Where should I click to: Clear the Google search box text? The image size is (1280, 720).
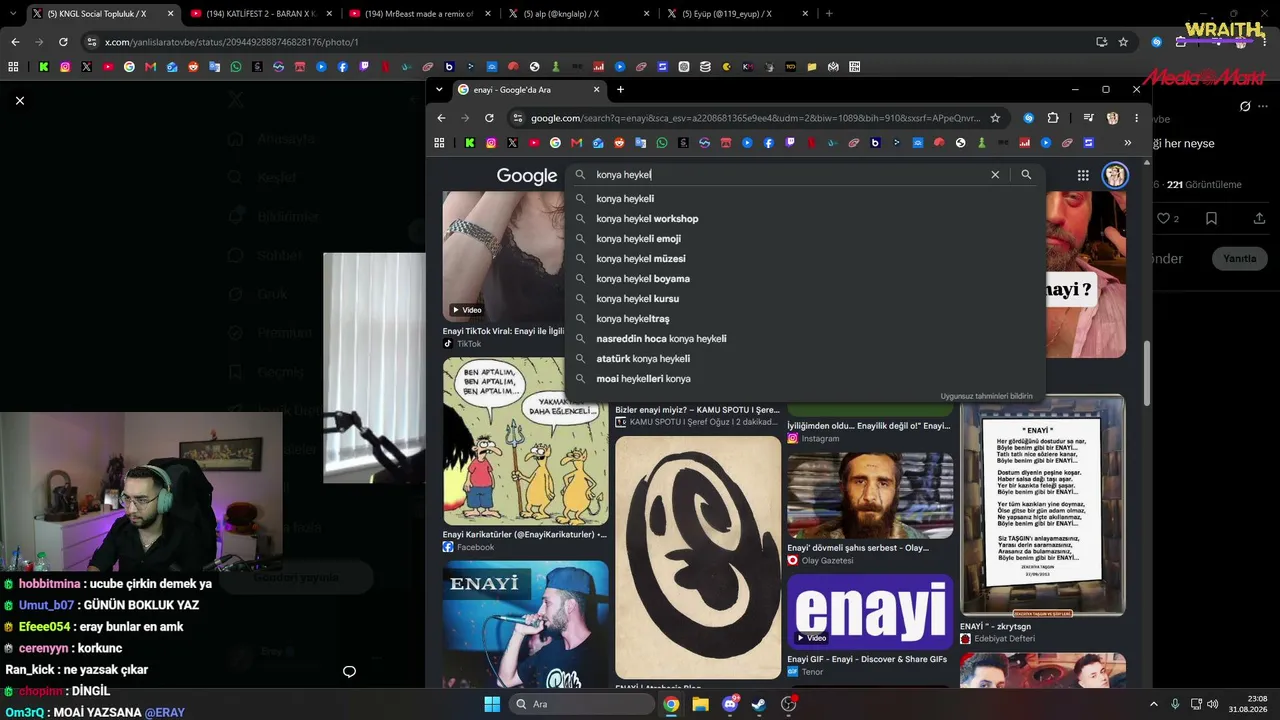pyautogui.click(x=995, y=175)
